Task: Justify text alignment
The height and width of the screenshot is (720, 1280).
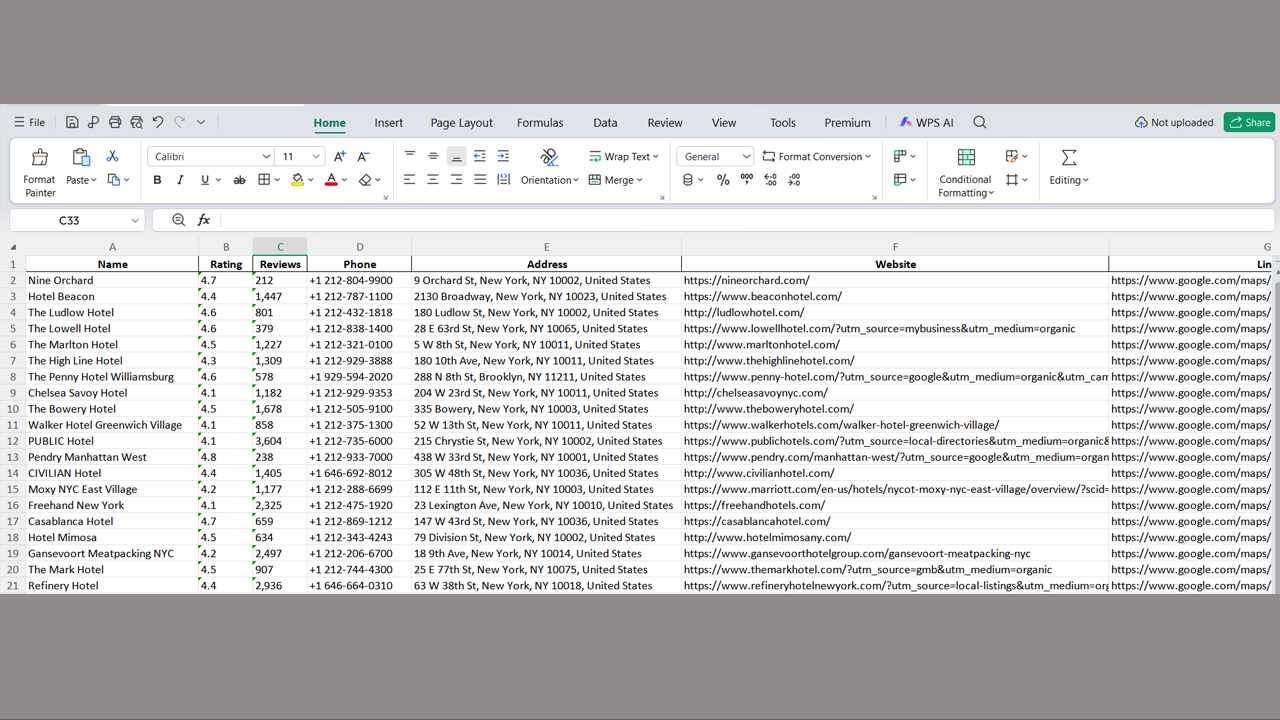Action: pyautogui.click(x=480, y=180)
